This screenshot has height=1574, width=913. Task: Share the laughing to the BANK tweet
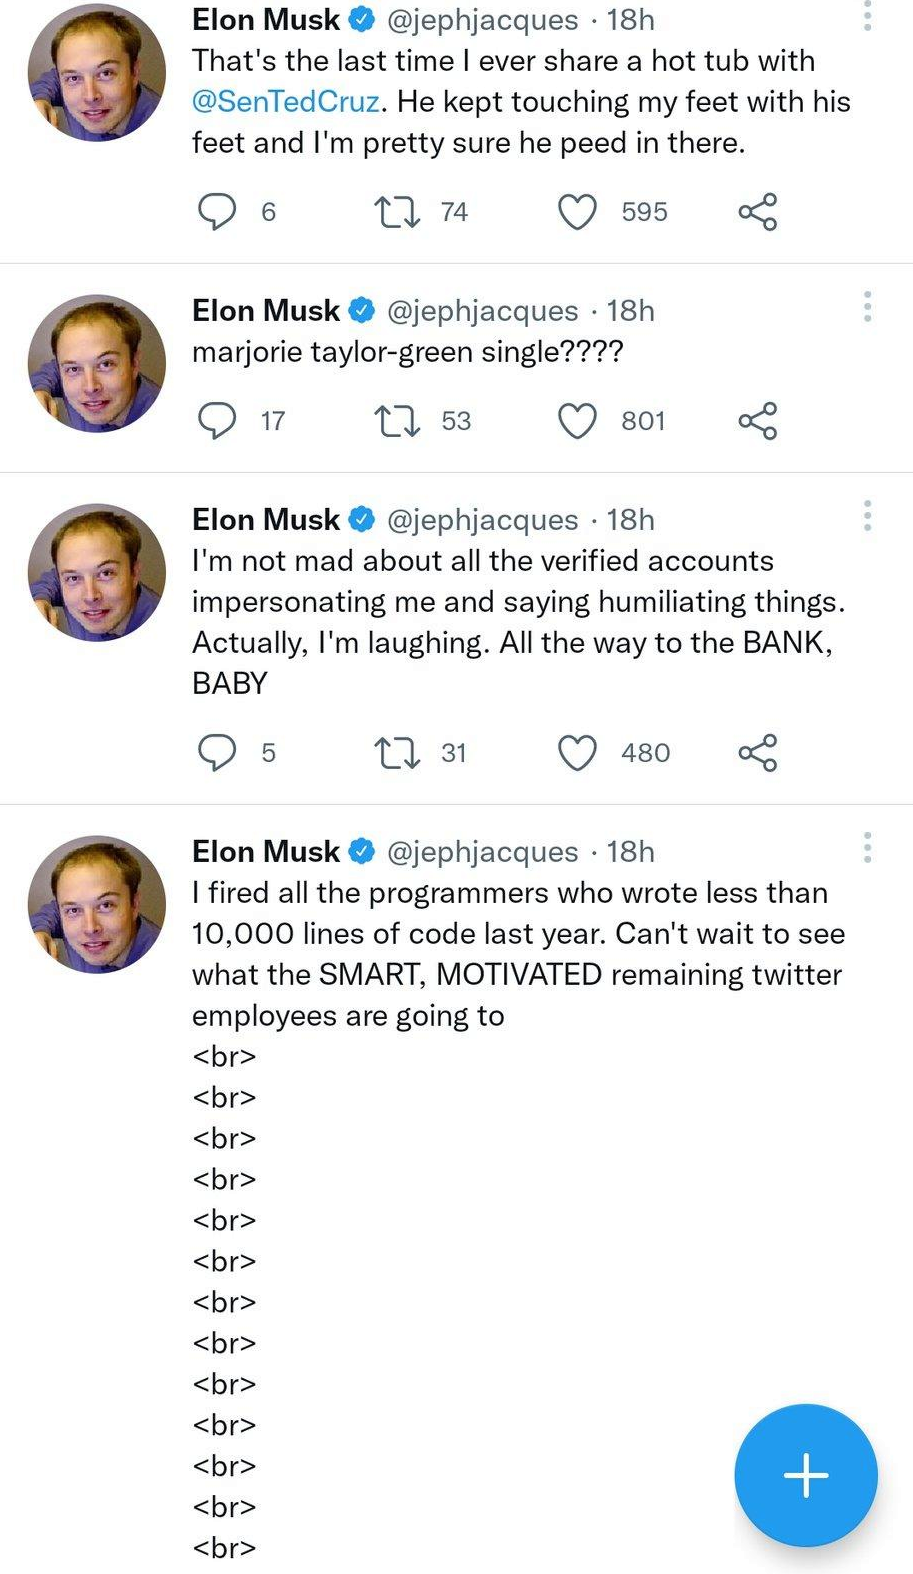coord(758,753)
